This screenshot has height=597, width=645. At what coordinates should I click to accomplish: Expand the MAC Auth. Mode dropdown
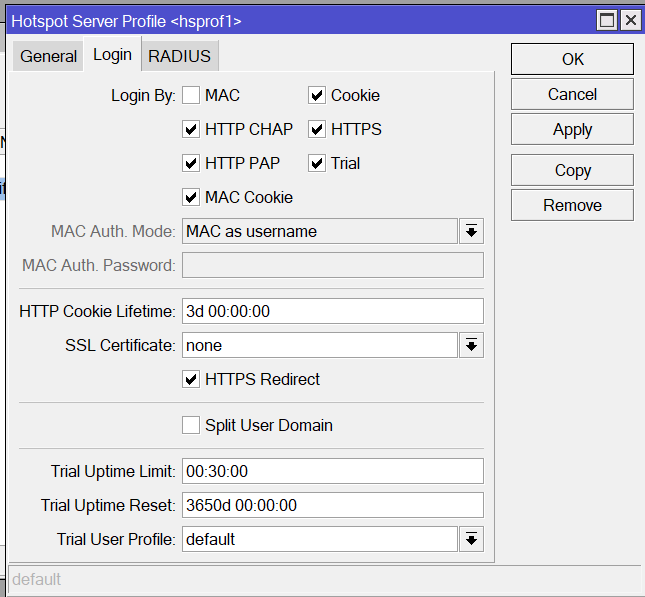[471, 232]
